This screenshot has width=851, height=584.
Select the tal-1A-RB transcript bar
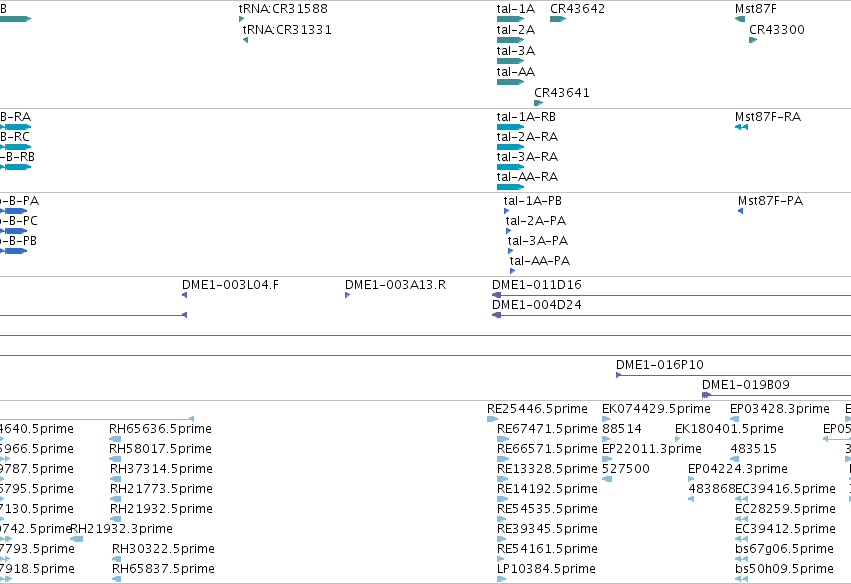point(510,127)
